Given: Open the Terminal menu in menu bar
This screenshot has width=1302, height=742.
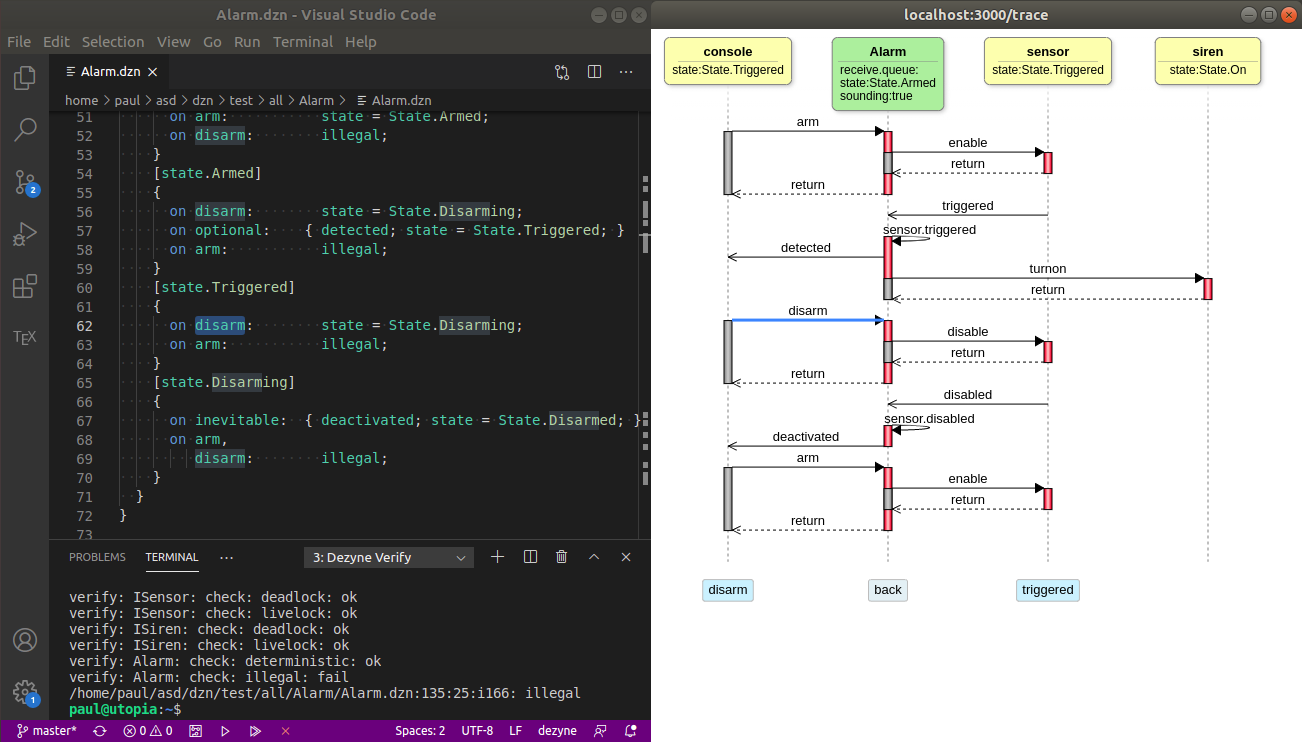Looking at the screenshot, I should pyautogui.click(x=302, y=42).
